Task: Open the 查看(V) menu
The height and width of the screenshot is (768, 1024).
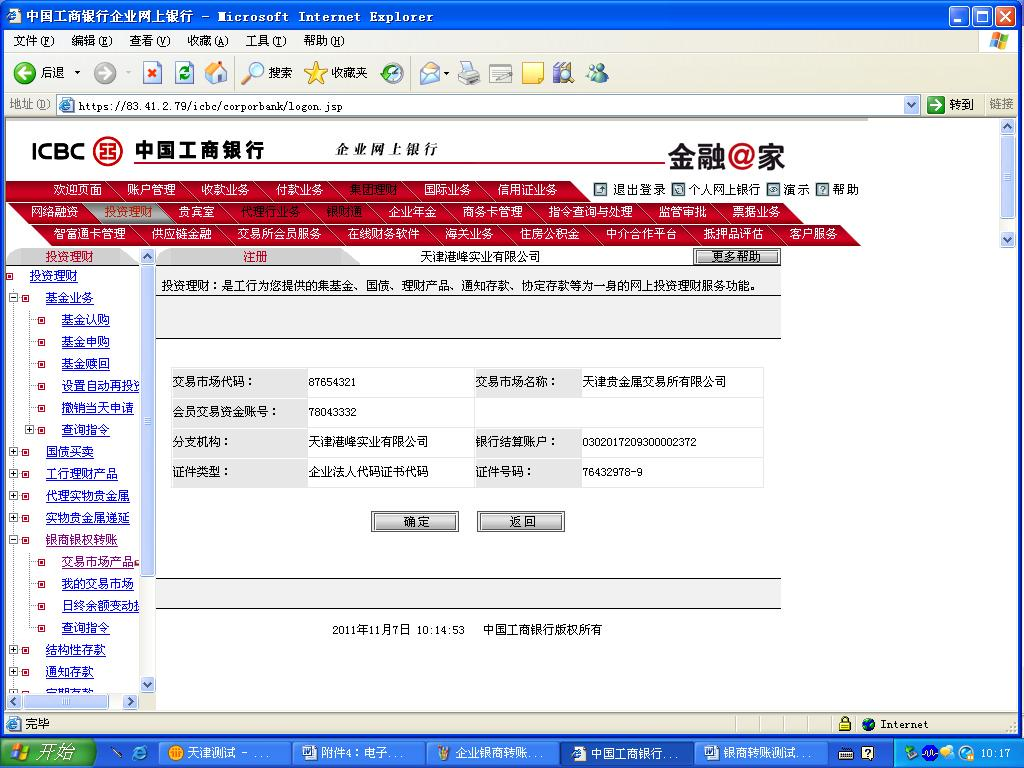Action: [150, 40]
